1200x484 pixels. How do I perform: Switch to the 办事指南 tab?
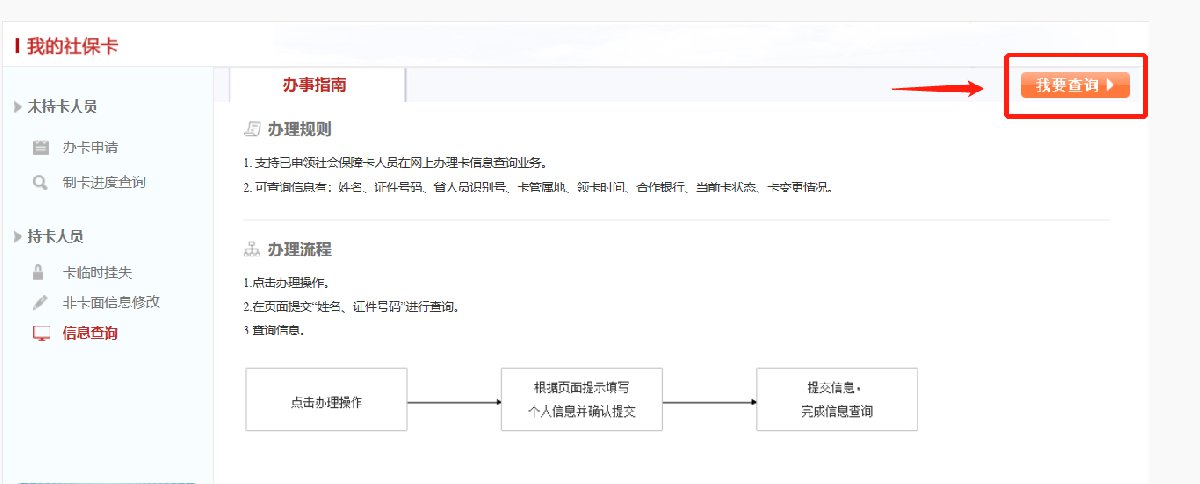click(x=316, y=85)
